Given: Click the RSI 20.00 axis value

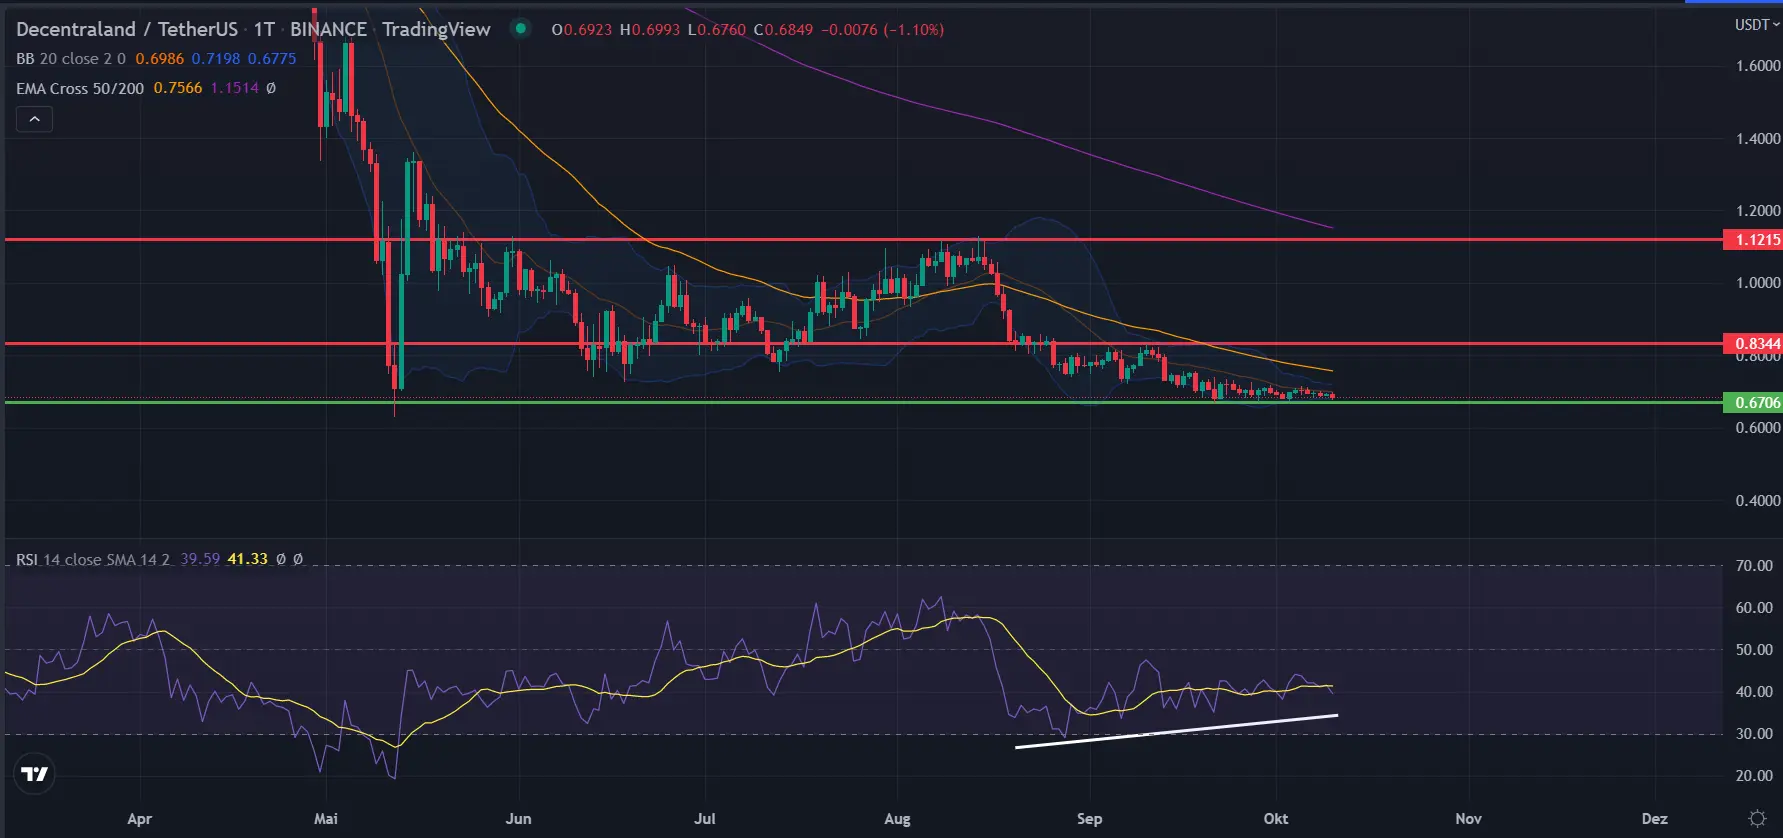Looking at the screenshot, I should coord(1754,776).
